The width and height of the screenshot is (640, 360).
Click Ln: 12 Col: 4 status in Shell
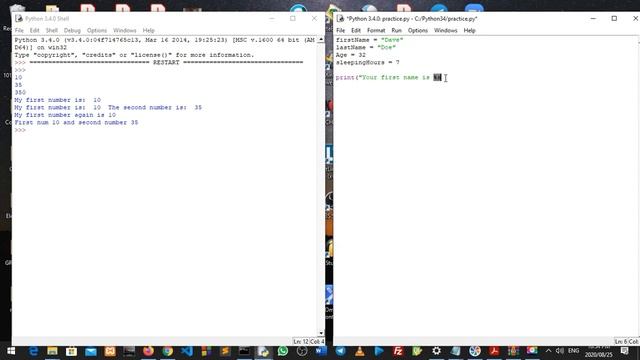tap(309, 341)
